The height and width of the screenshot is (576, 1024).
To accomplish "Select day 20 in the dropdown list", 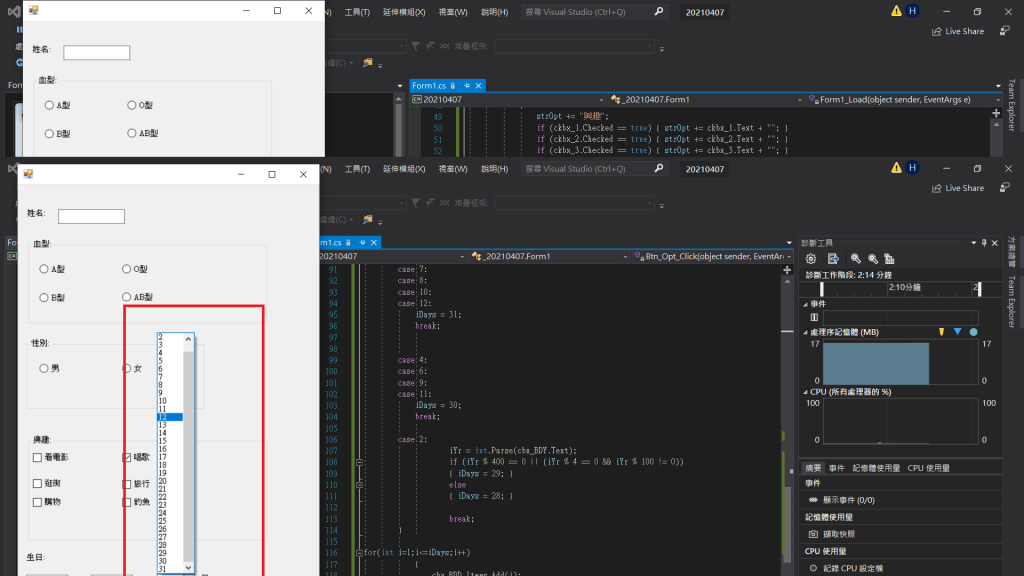I will click(x=170, y=481).
